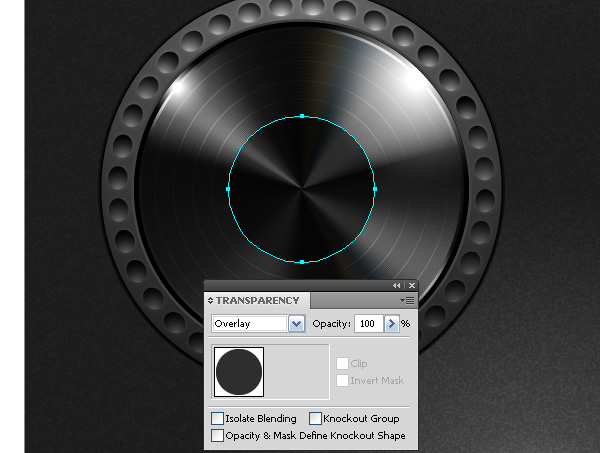This screenshot has width=600, height=453.
Task: Cycle Transparency panel view with tab arrows
Action: click(x=210, y=301)
